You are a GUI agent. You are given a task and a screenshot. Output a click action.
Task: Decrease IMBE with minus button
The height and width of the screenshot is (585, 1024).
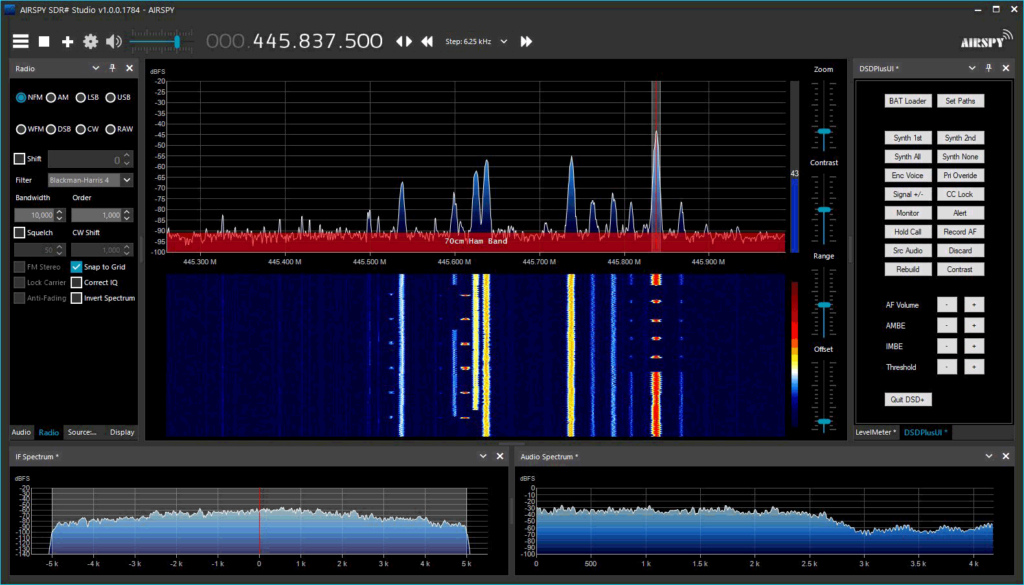pyautogui.click(x=947, y=347)
